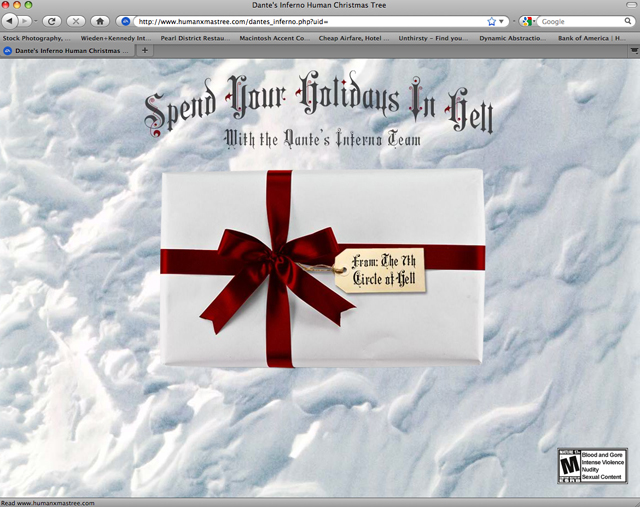Click 'With the Dante's Inferno Team' subtitle
640x507 pixels.
[x=322, y=139]
